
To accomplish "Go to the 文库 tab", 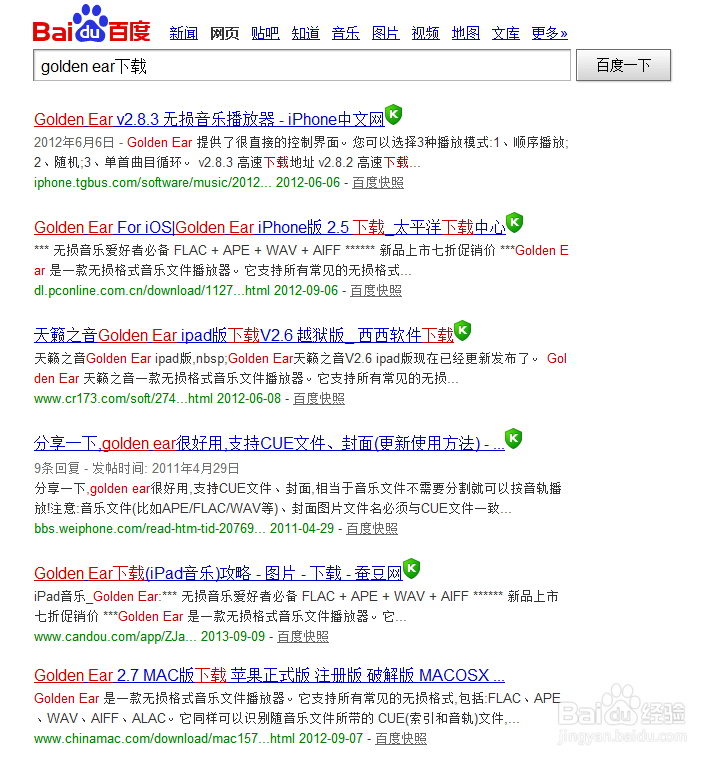I will 505,33.
